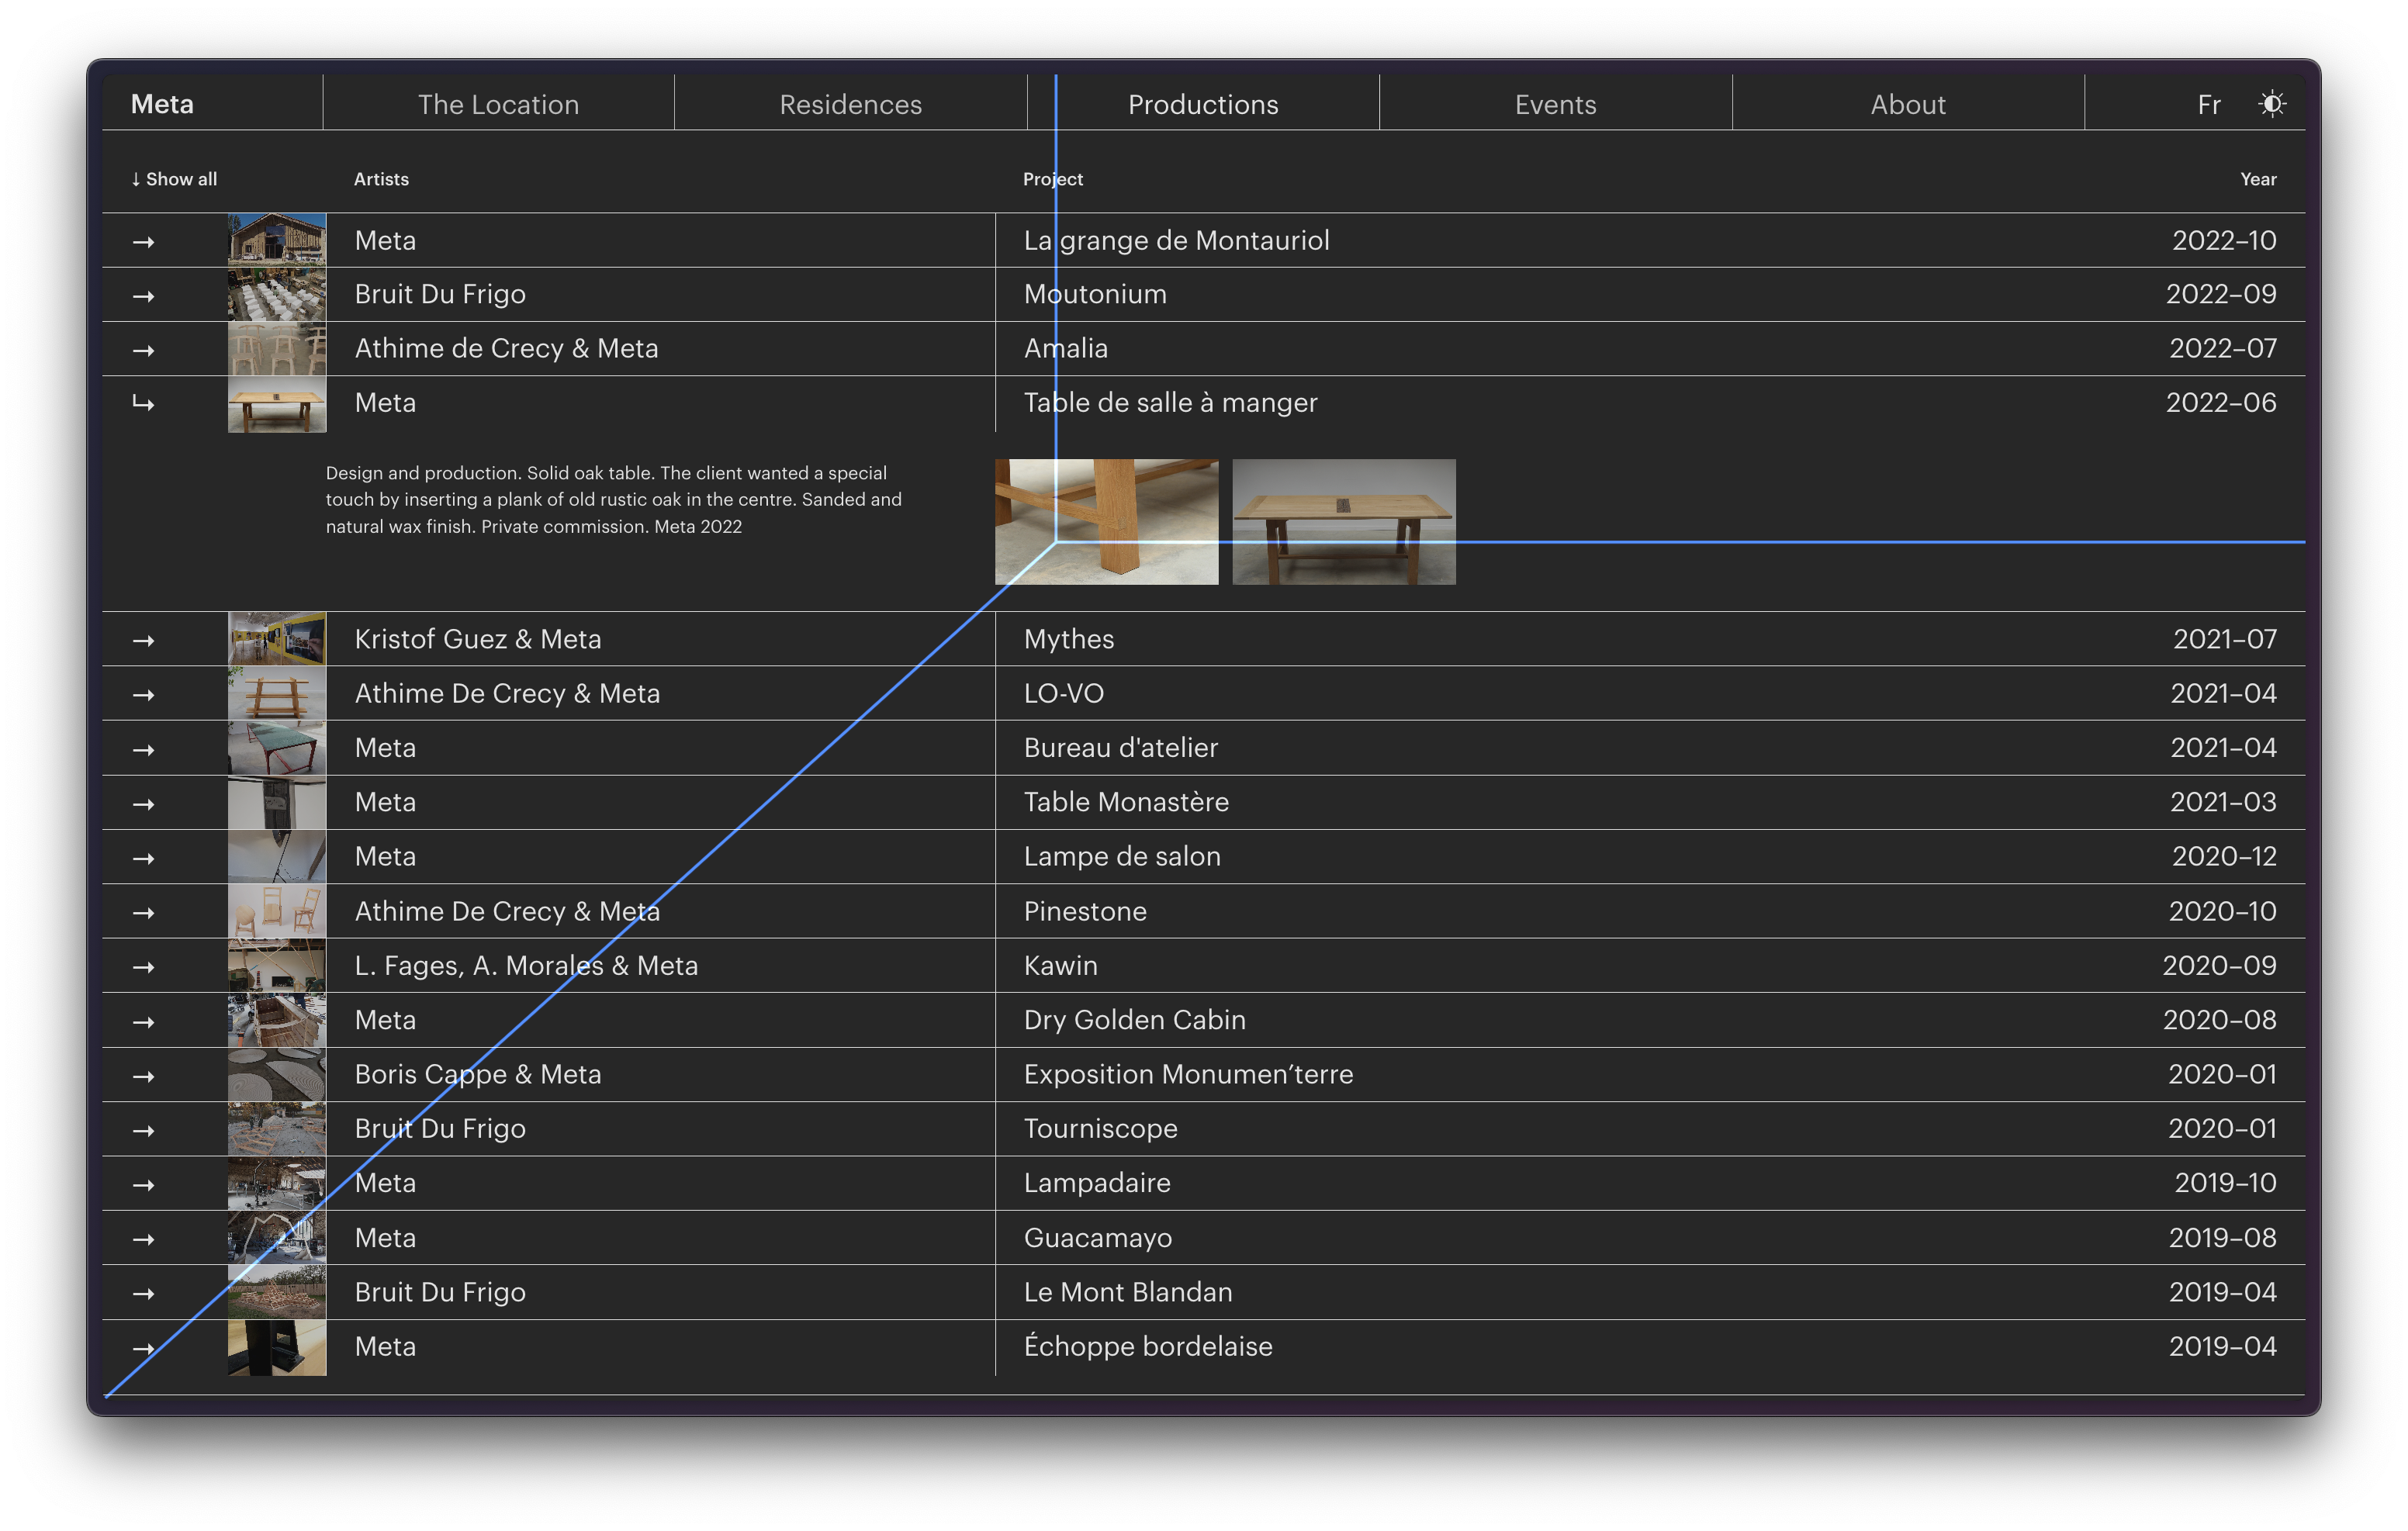This screenshot has width=2408, height=1531.
Task: Go to the Residences tab
Action: (x=851, y=104)
